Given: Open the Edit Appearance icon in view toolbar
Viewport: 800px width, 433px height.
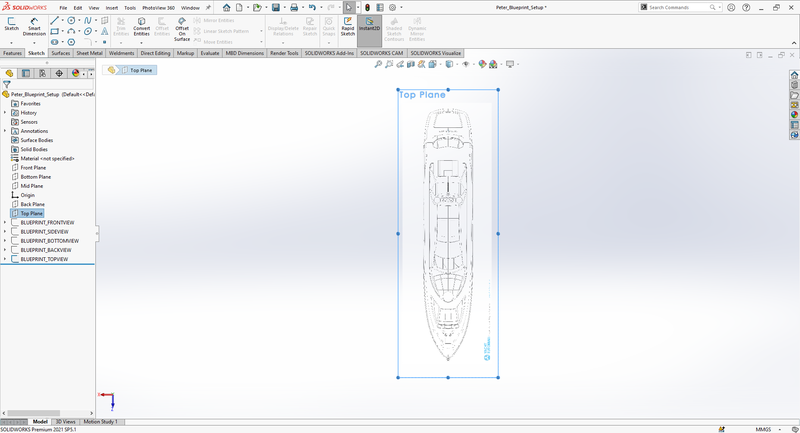Looking at the screenshot, I should [x=482, y=64].
